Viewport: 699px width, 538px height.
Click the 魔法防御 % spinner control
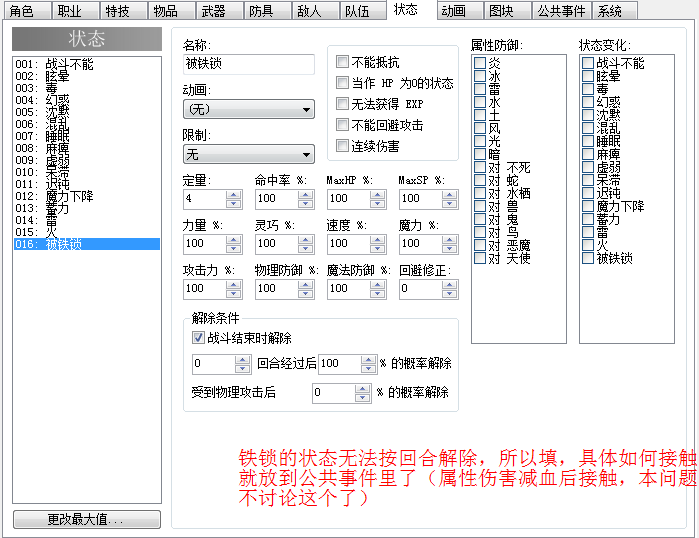(x=378, y=289)
